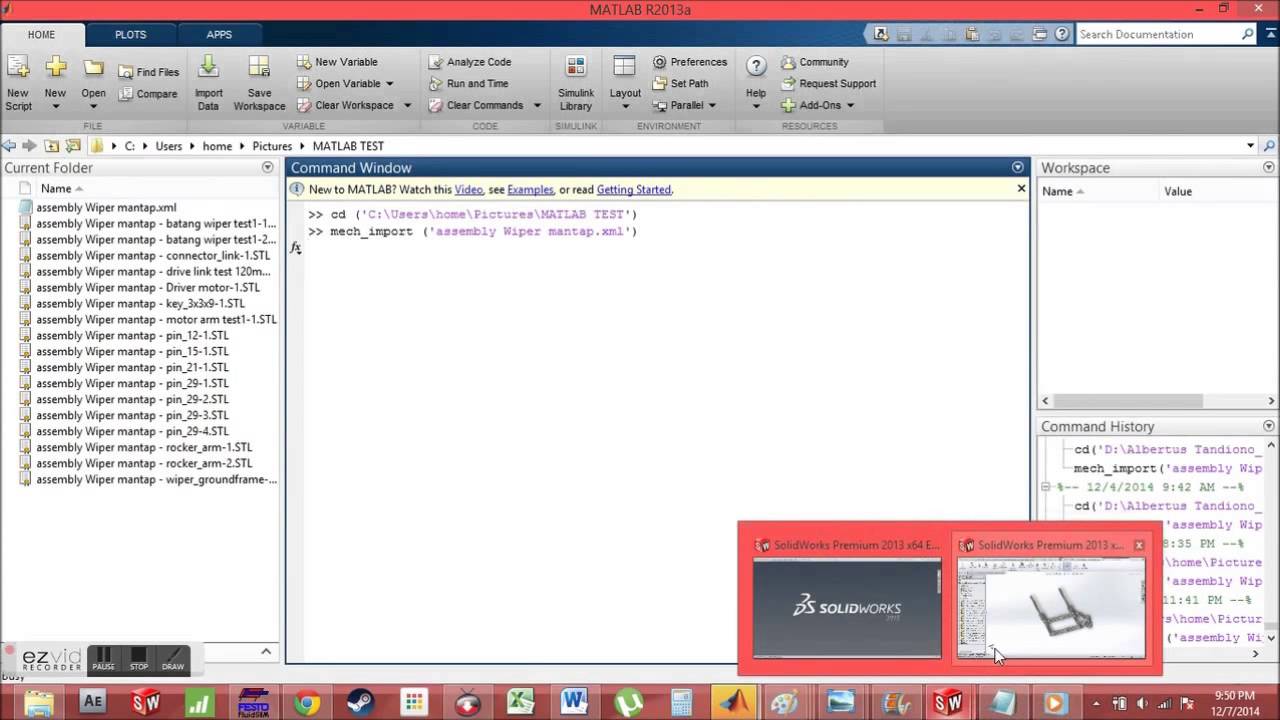This screenshot has height=720, width=1280.
Task: Click the Compare tool
Action: (x=148, y=94)
